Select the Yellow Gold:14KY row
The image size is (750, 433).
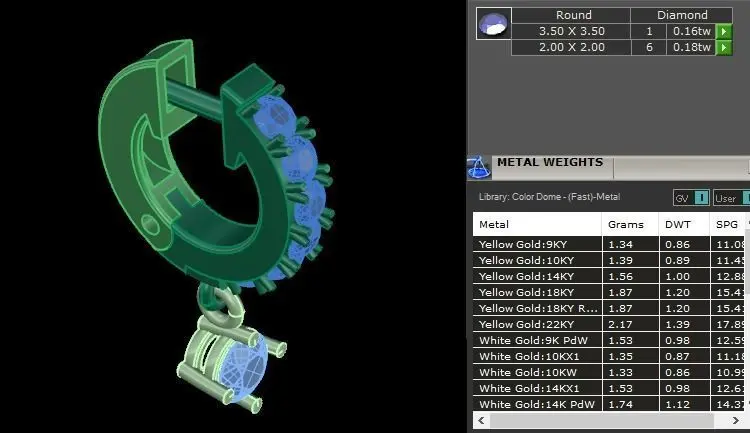pos(609,276)
